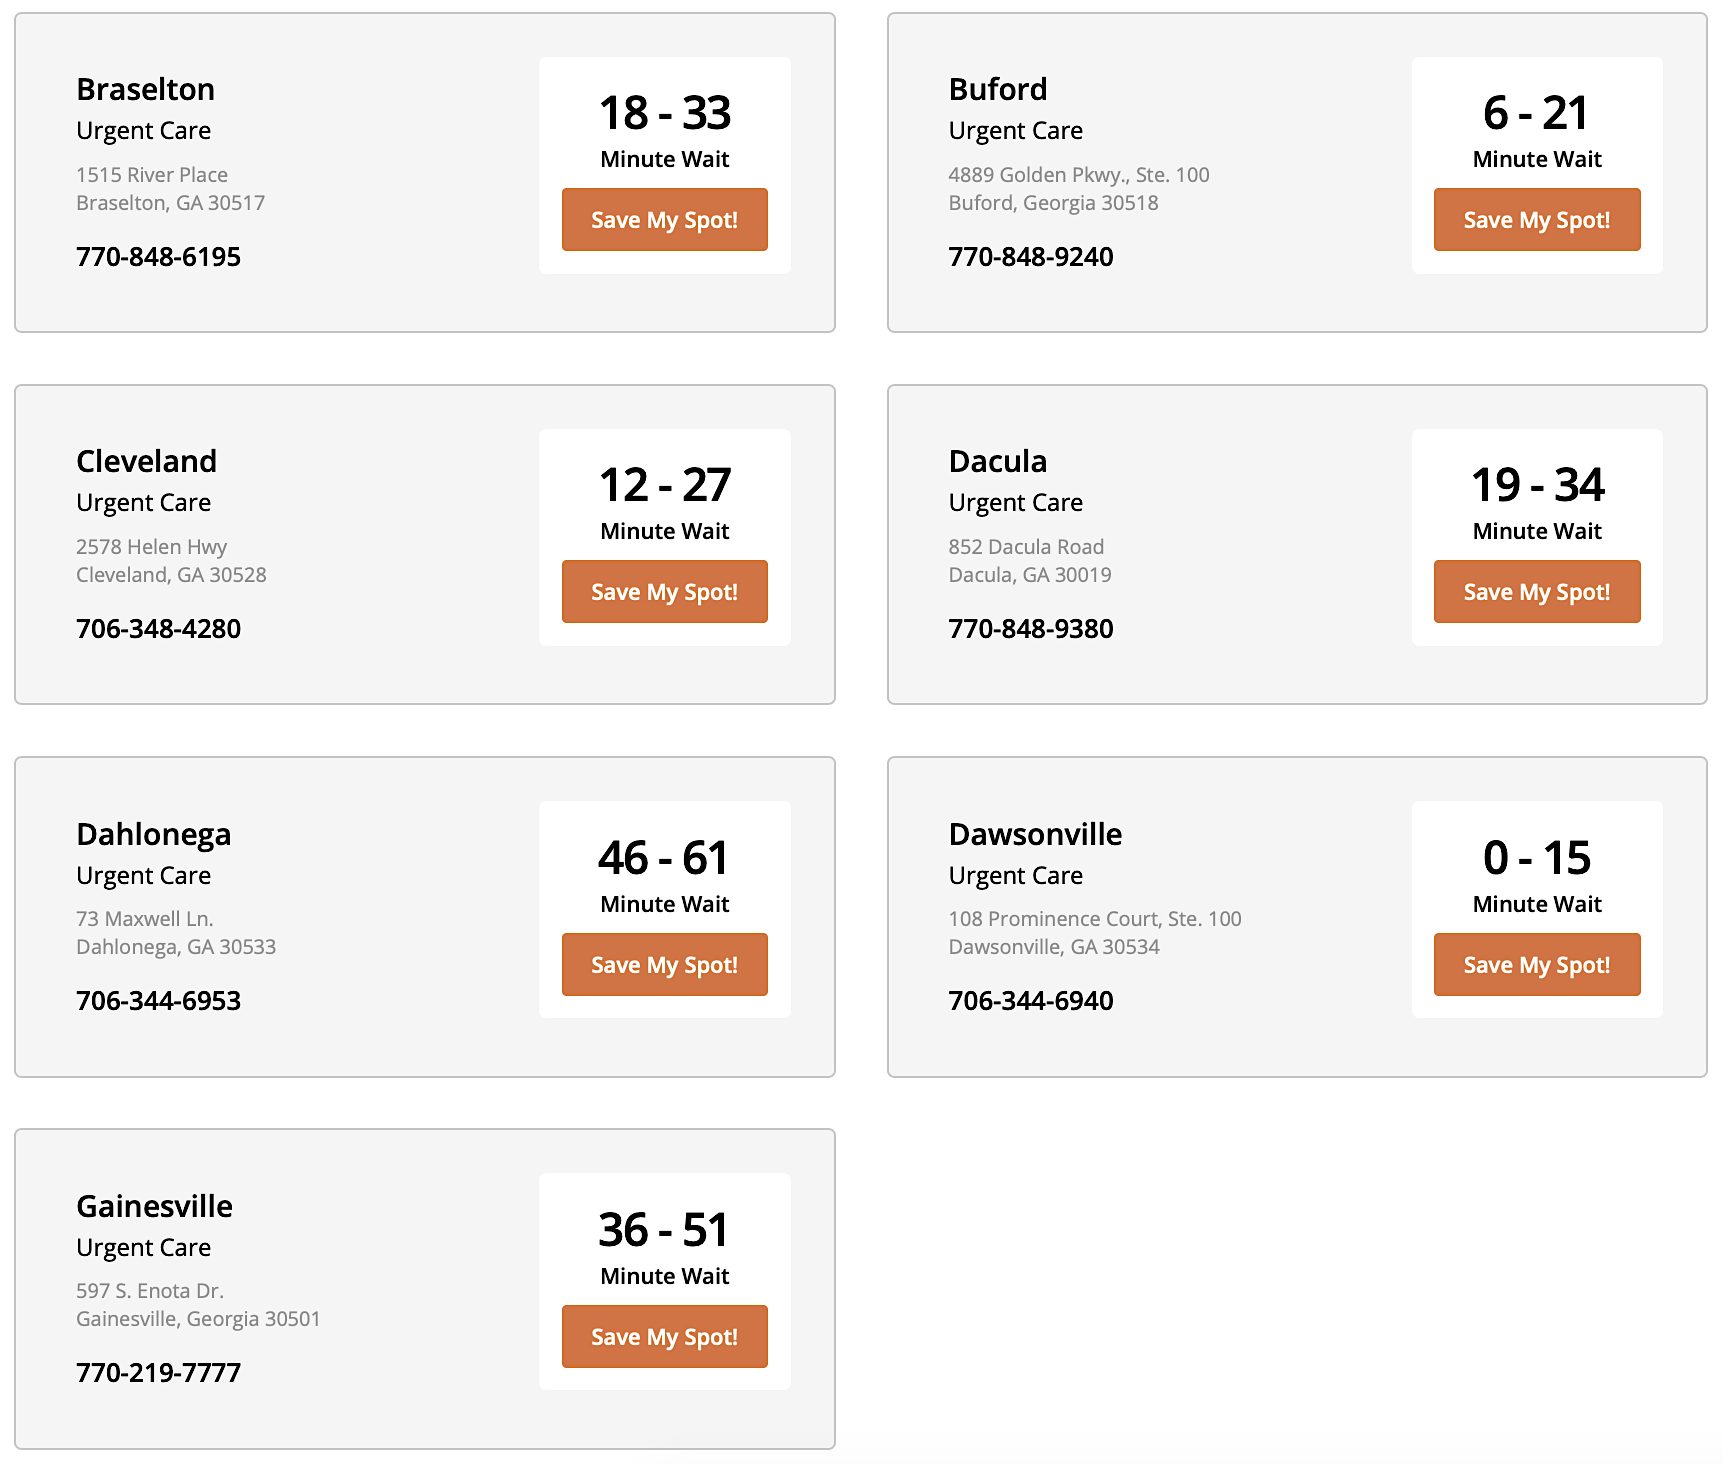Image resolution: width=1723 pixels, height=1464 pixels.
Task: Dial Cleveland number 706-348-4280
Action: click(x=158, y=629)
